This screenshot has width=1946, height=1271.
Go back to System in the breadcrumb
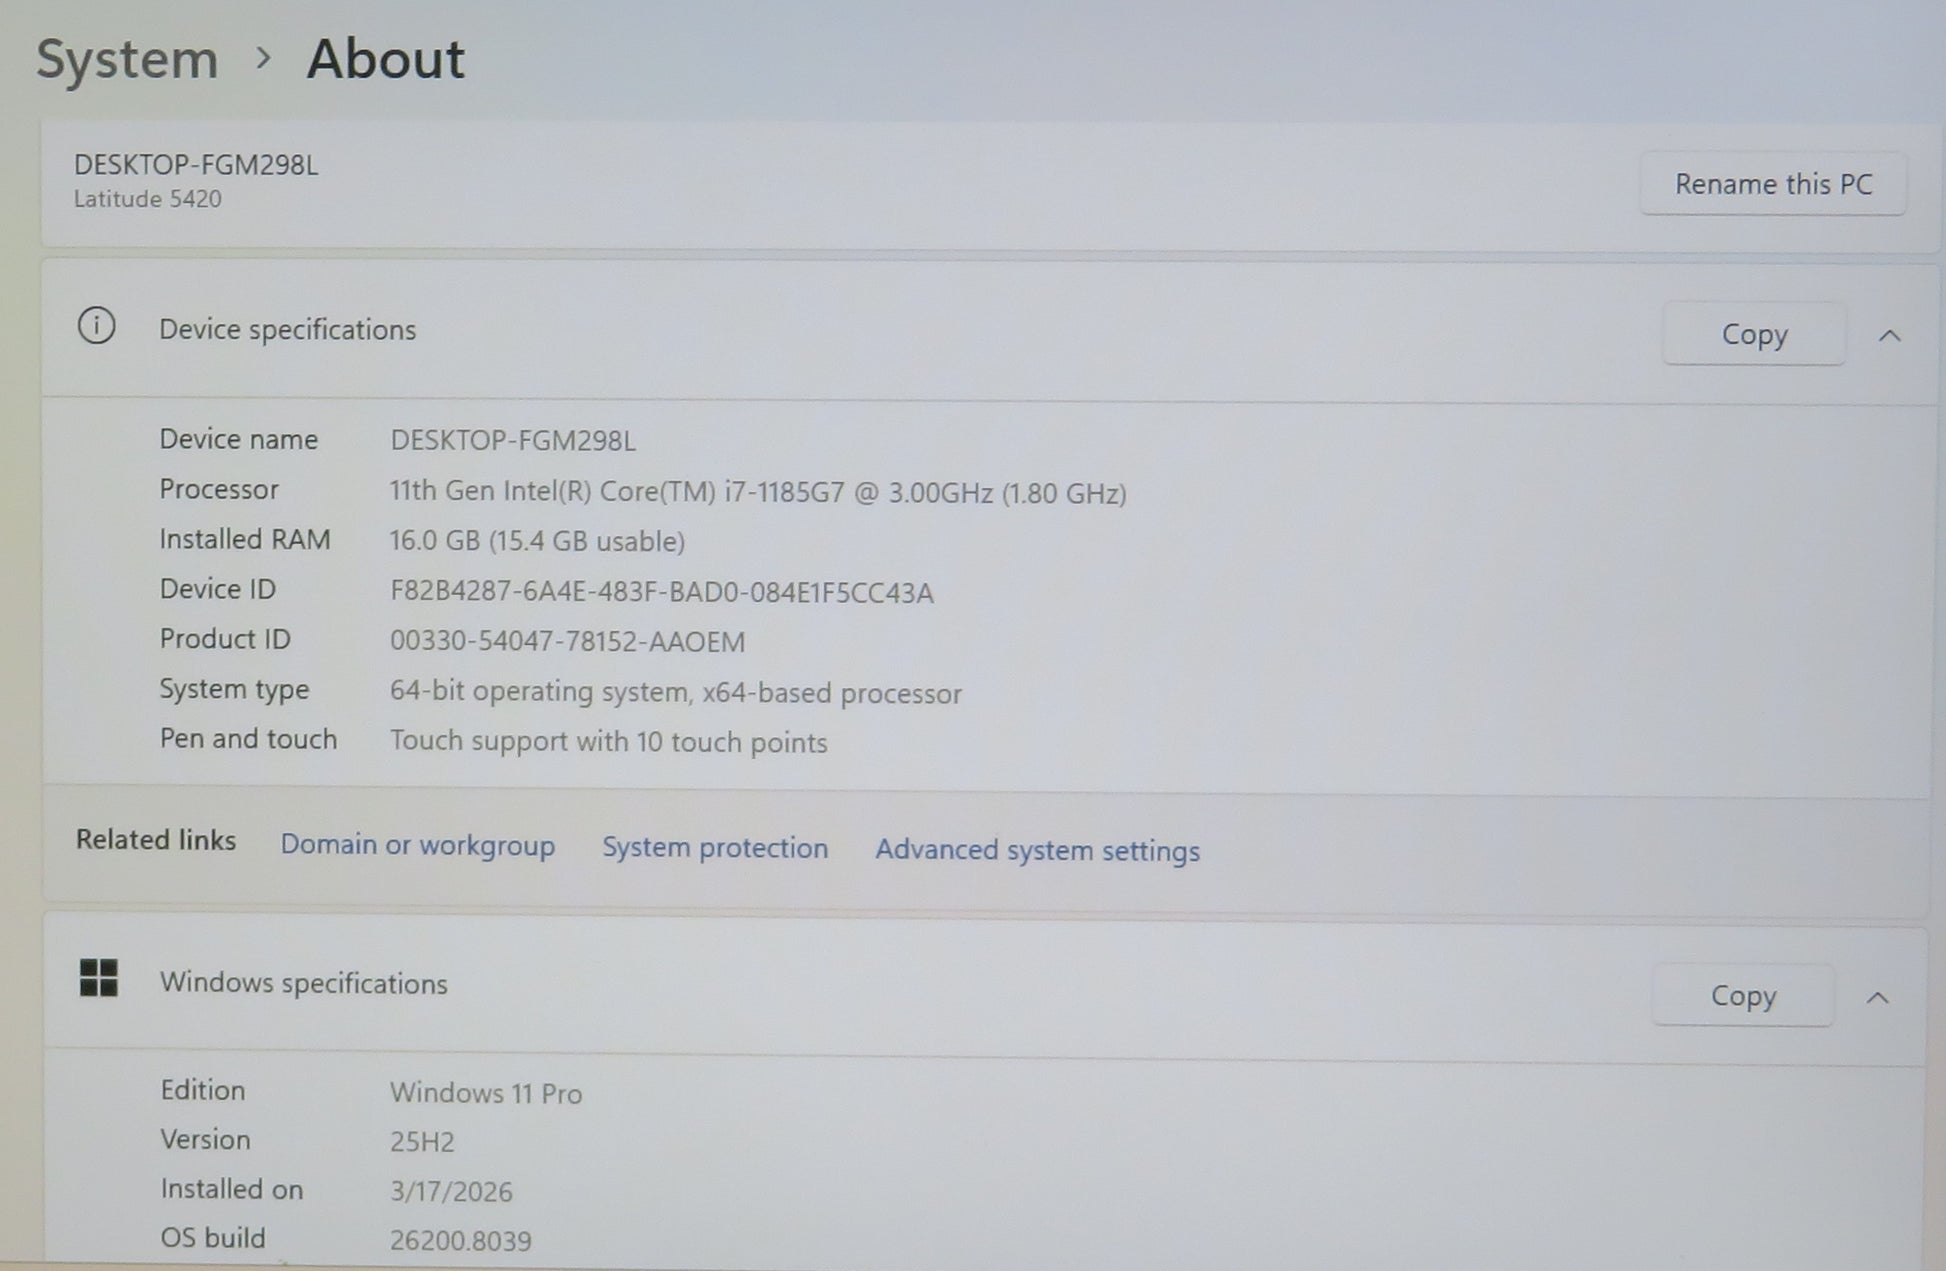[127, 59]
